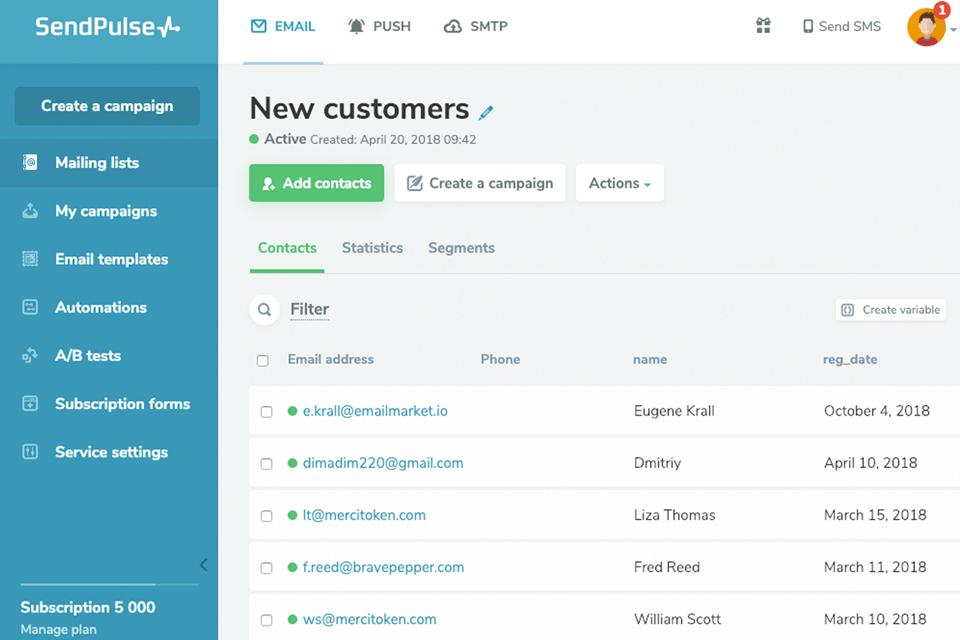Sort by the Email address column header

click(331, 360)
